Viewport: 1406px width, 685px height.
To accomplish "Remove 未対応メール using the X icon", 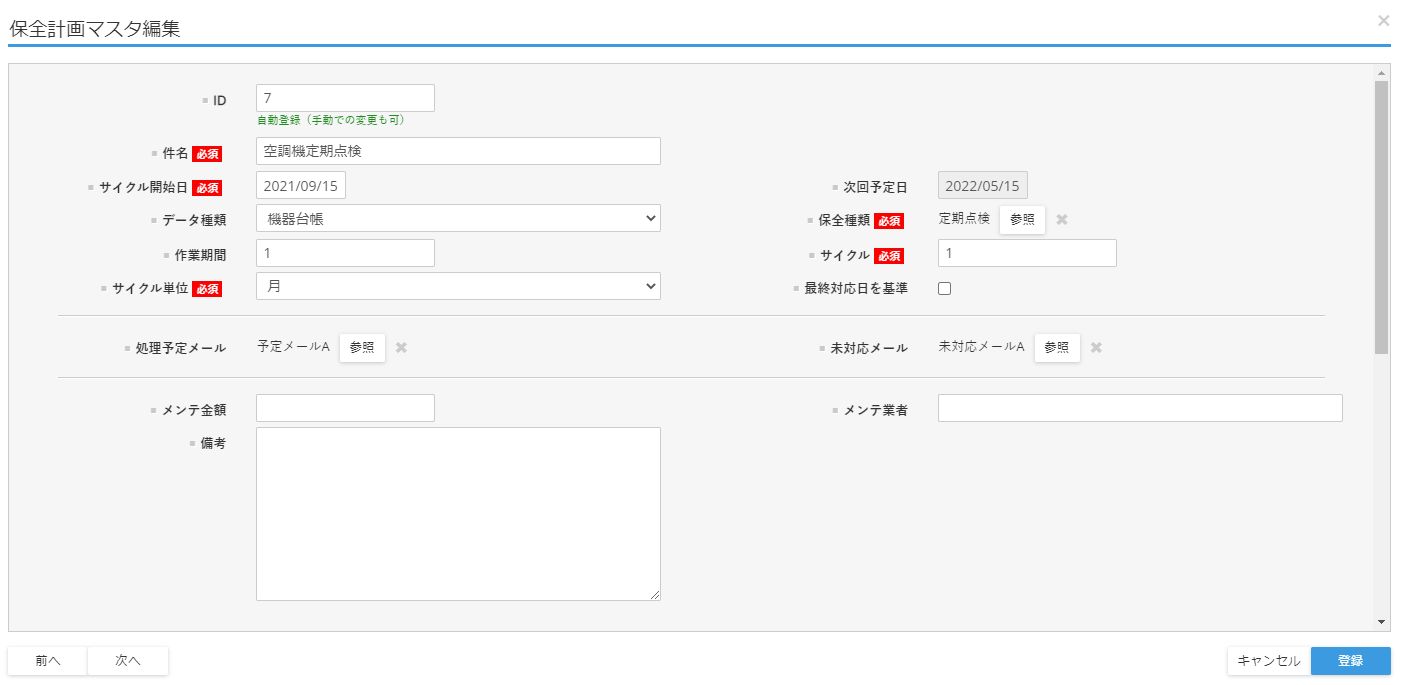I will [x=1096, y=348].
